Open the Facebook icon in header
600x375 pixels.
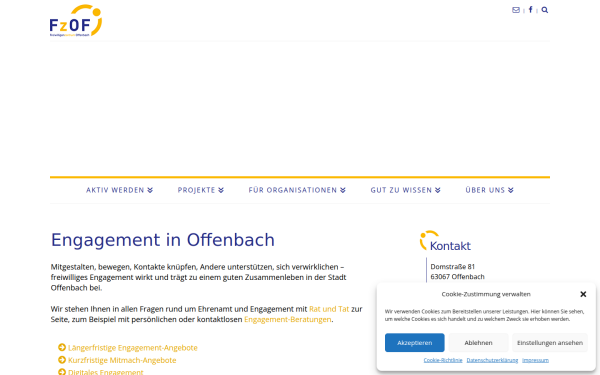tap(530, 10)
